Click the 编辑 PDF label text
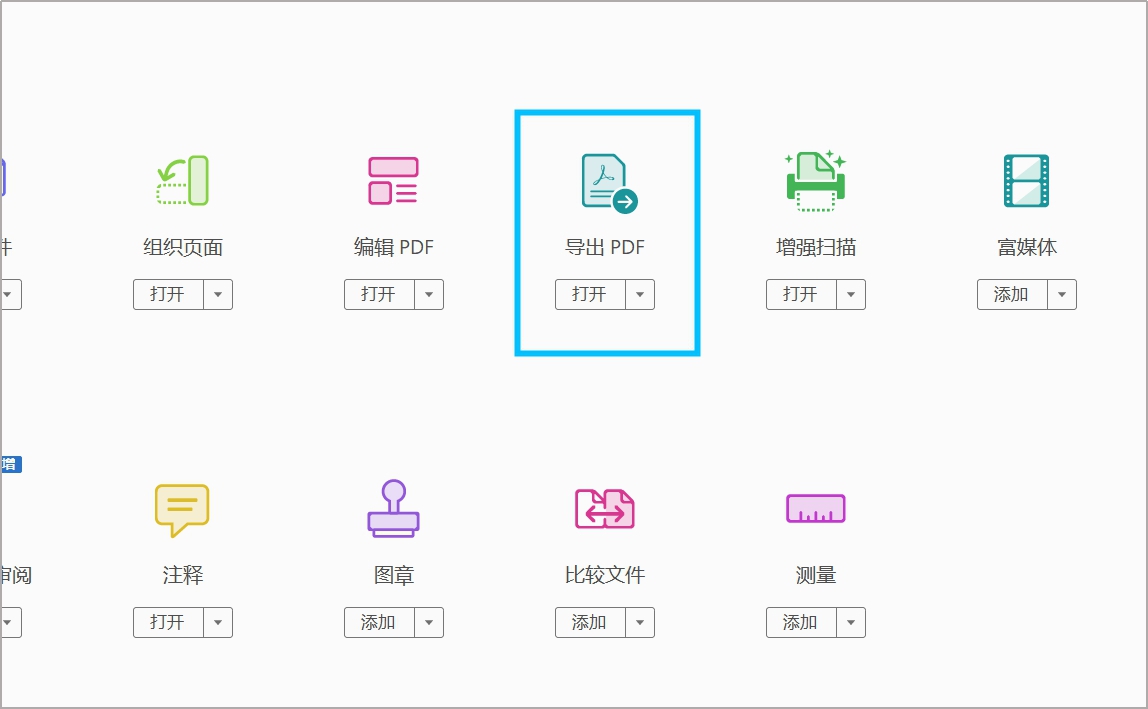1148x709 pixels. coord(394,248)
